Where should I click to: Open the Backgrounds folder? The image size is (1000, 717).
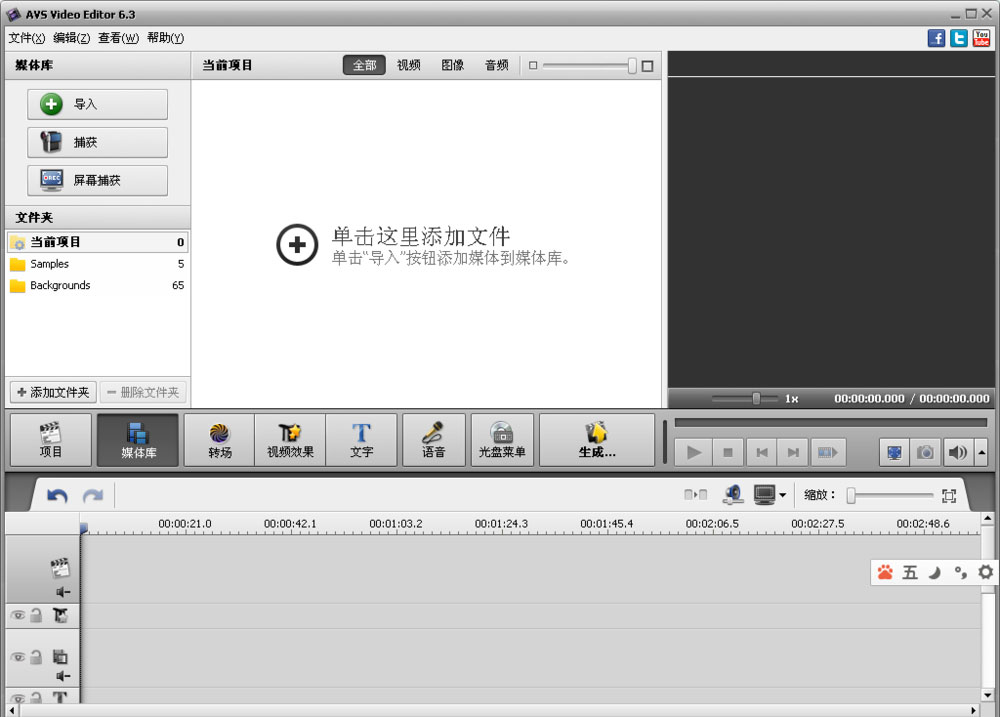[x=98, y=285]
